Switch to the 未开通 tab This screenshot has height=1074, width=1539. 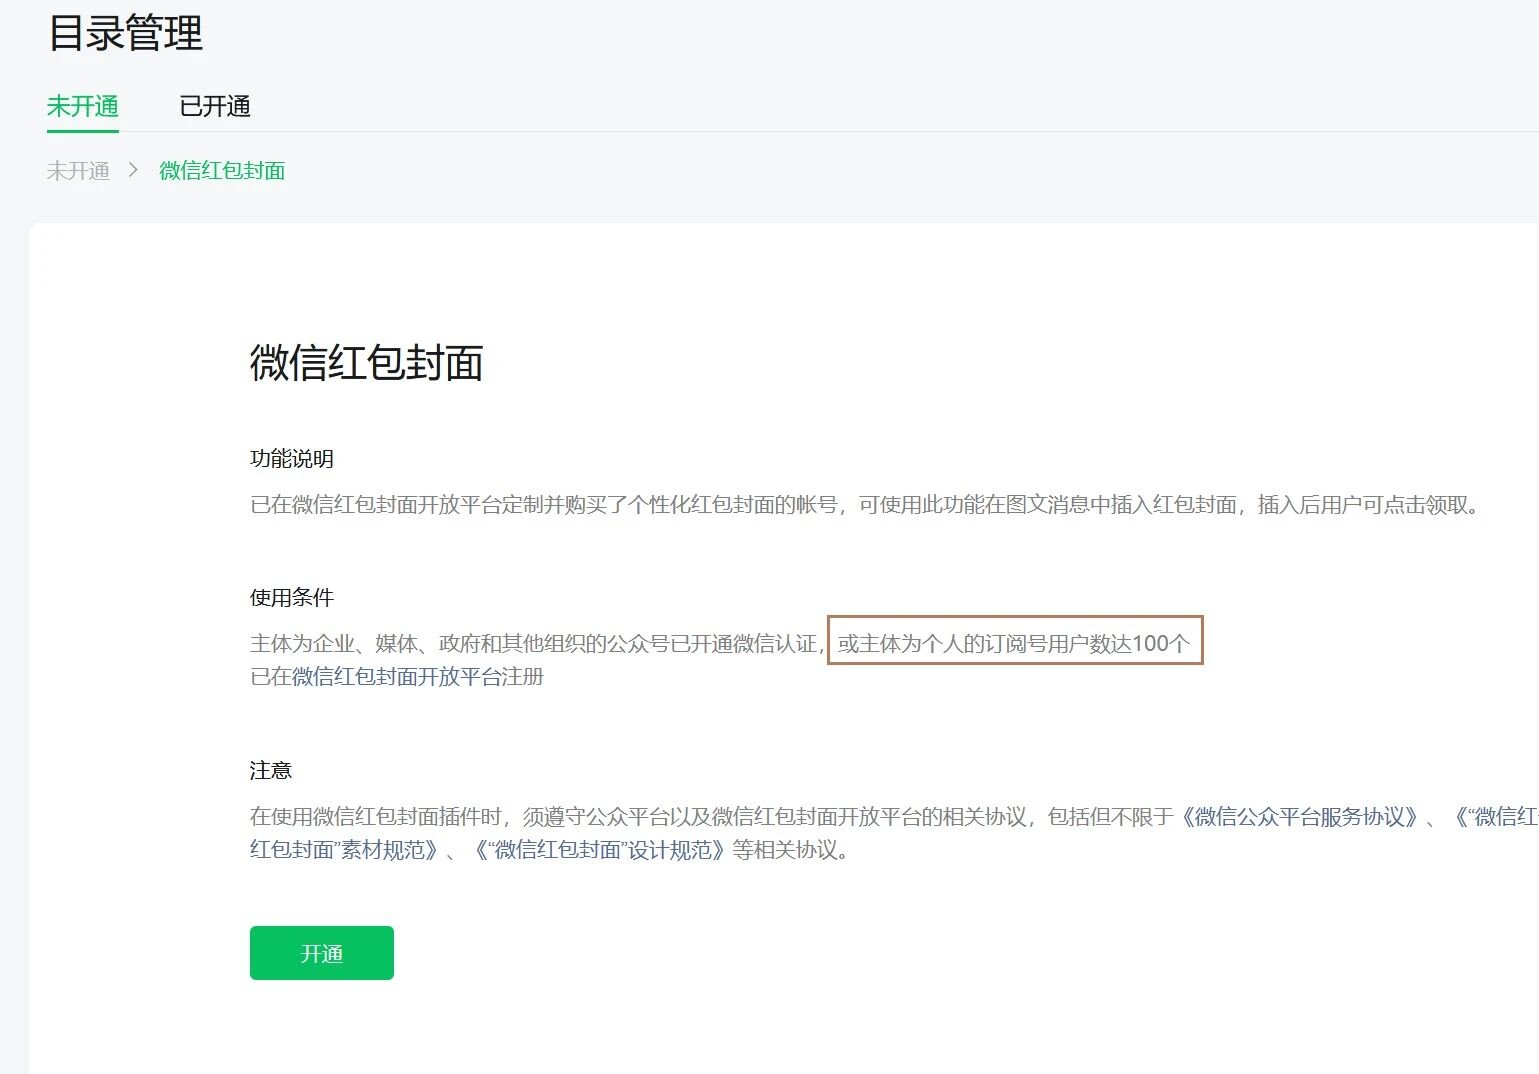[83, 106]
